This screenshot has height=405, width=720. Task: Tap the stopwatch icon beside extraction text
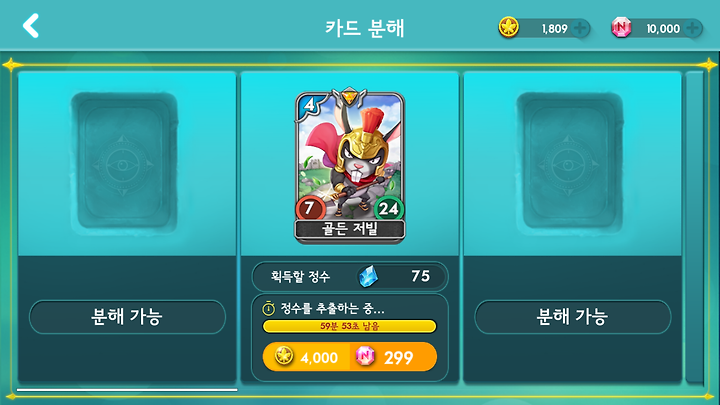tap(269, 309)
